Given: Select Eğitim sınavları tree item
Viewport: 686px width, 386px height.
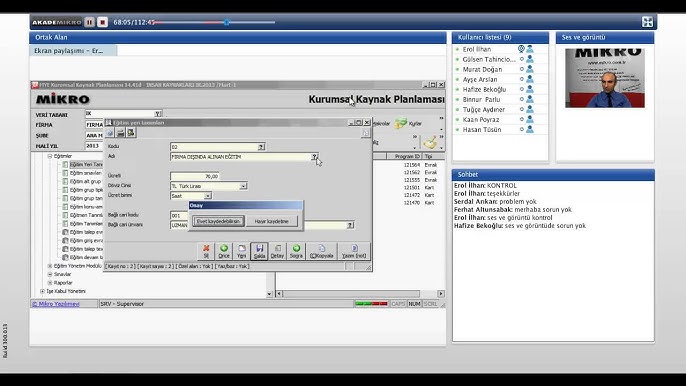Looking at the screenshot, I should click(85, 173).
